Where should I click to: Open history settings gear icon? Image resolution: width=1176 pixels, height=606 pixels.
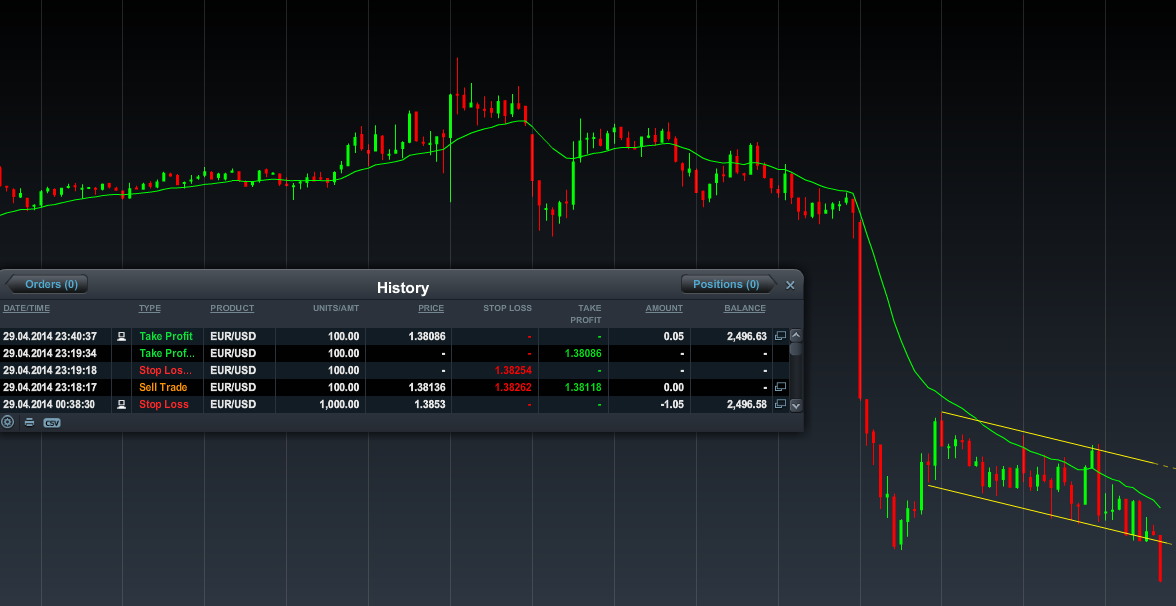point(8,422)
